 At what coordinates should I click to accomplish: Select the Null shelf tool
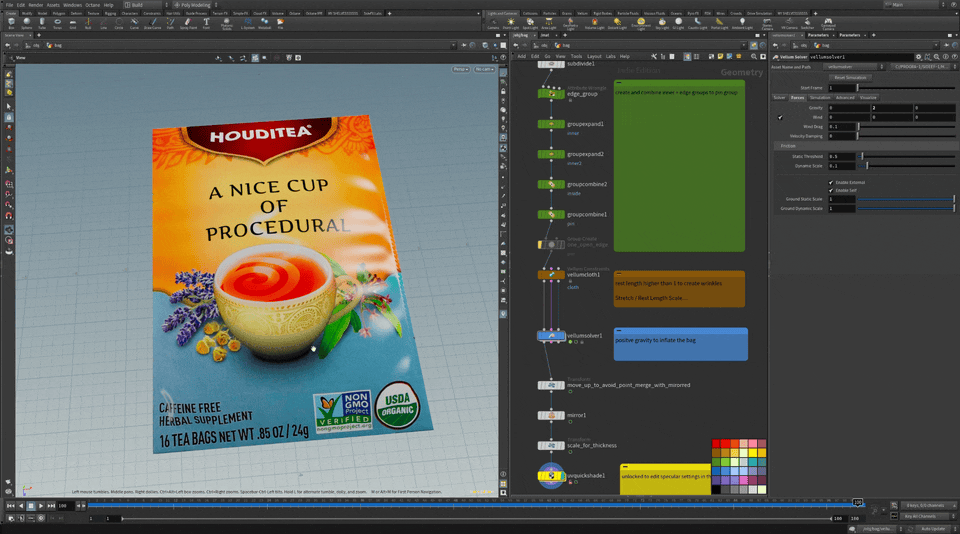(x=88, y=23)
